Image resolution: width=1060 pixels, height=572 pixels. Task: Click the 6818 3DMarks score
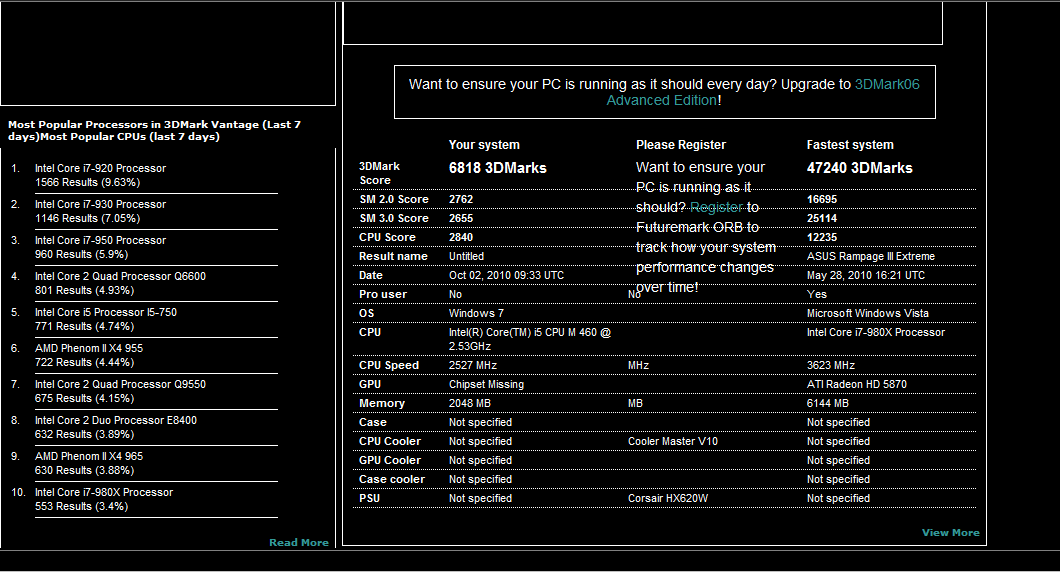pyautogui.click(x=498, y=168)
